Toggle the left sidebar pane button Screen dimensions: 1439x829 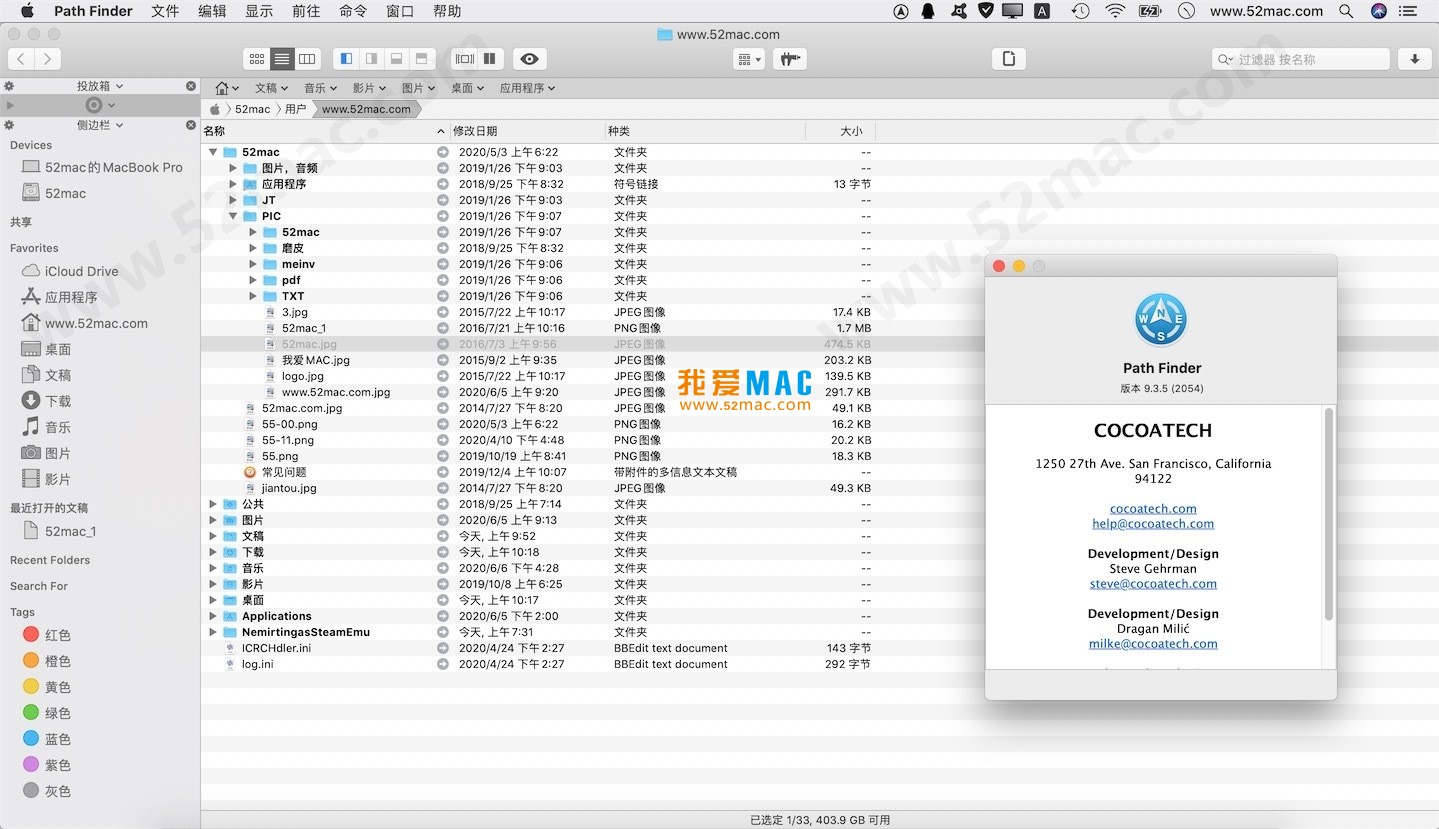point(346,59)
